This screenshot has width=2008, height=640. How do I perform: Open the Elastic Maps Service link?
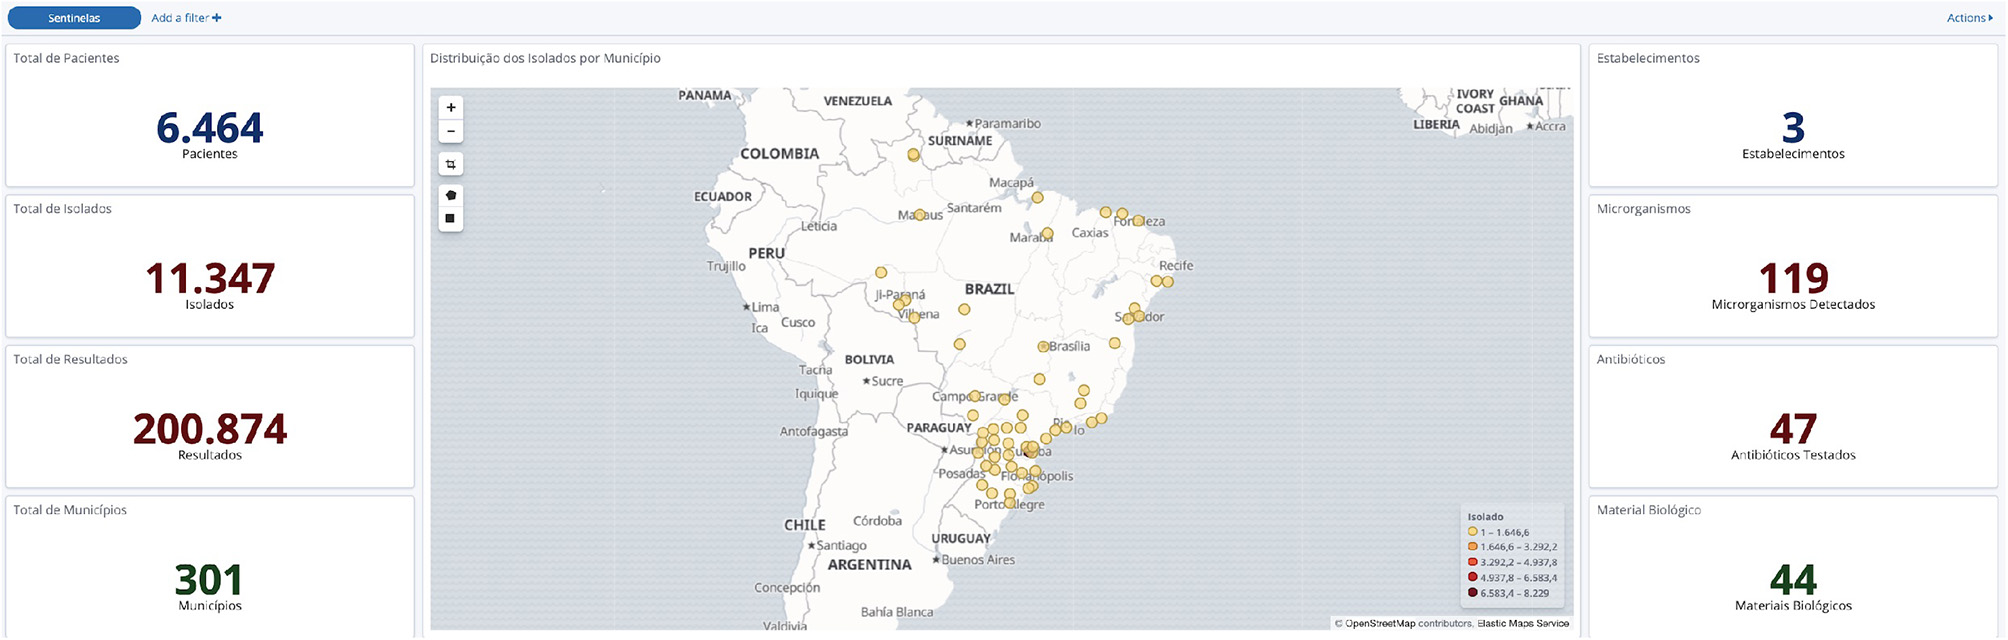[1523, 624]
